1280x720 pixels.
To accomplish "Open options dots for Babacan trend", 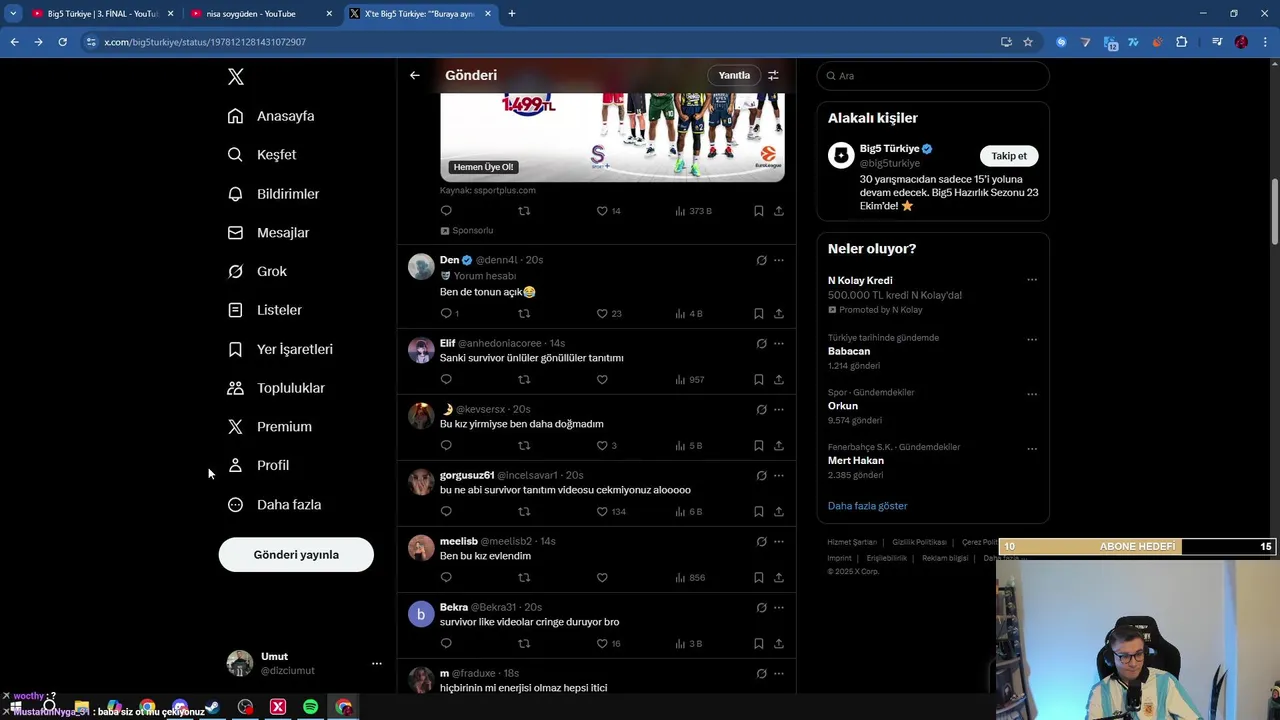I will click(1032, 340).
